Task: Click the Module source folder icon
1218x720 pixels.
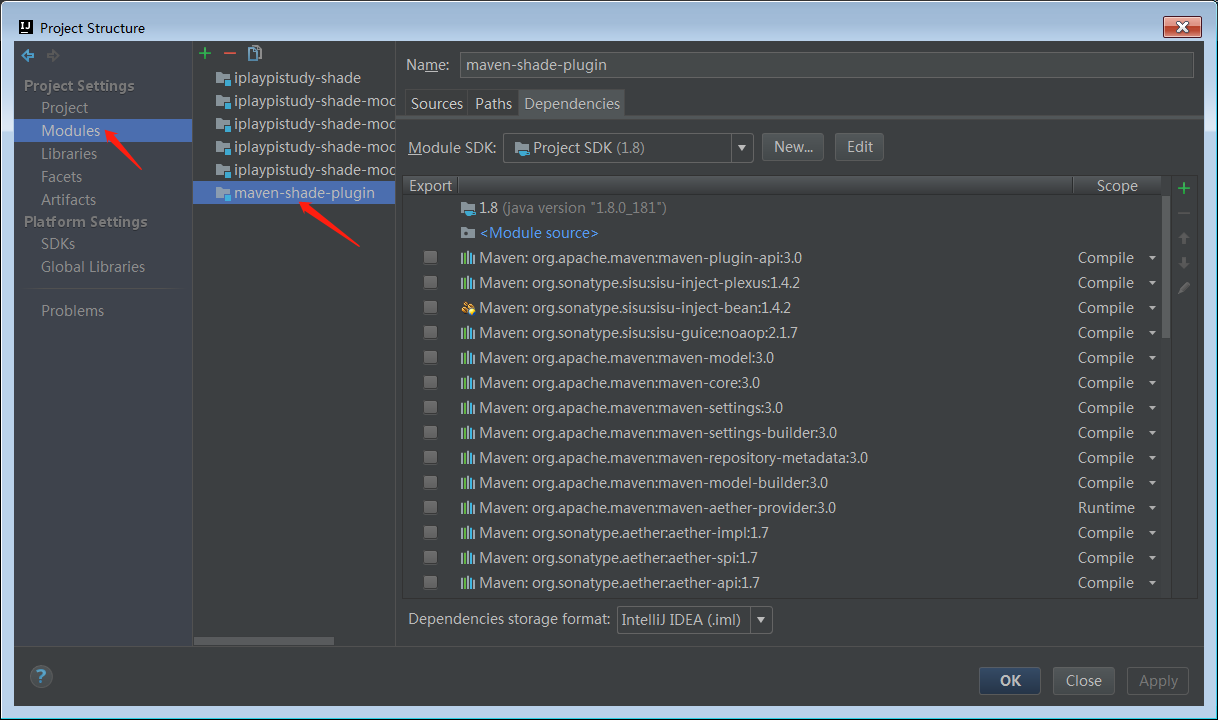Action: 468,233
